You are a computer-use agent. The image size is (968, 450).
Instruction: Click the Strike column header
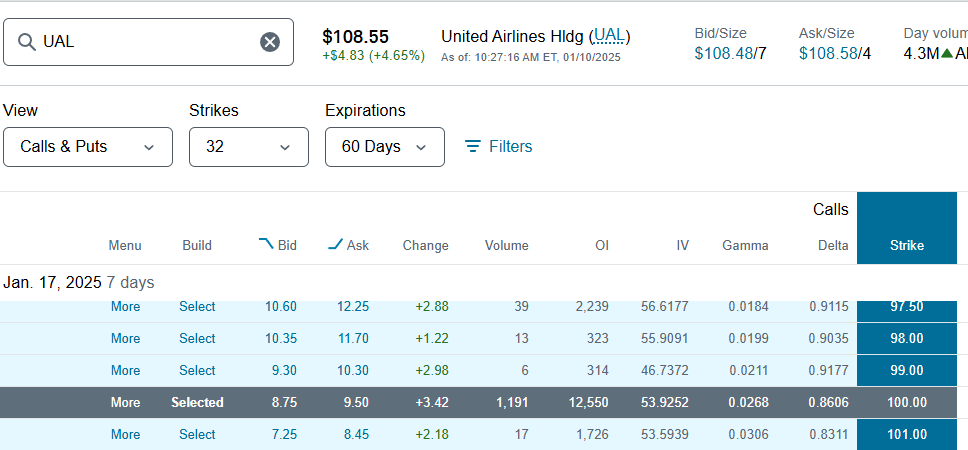(907, 246)
